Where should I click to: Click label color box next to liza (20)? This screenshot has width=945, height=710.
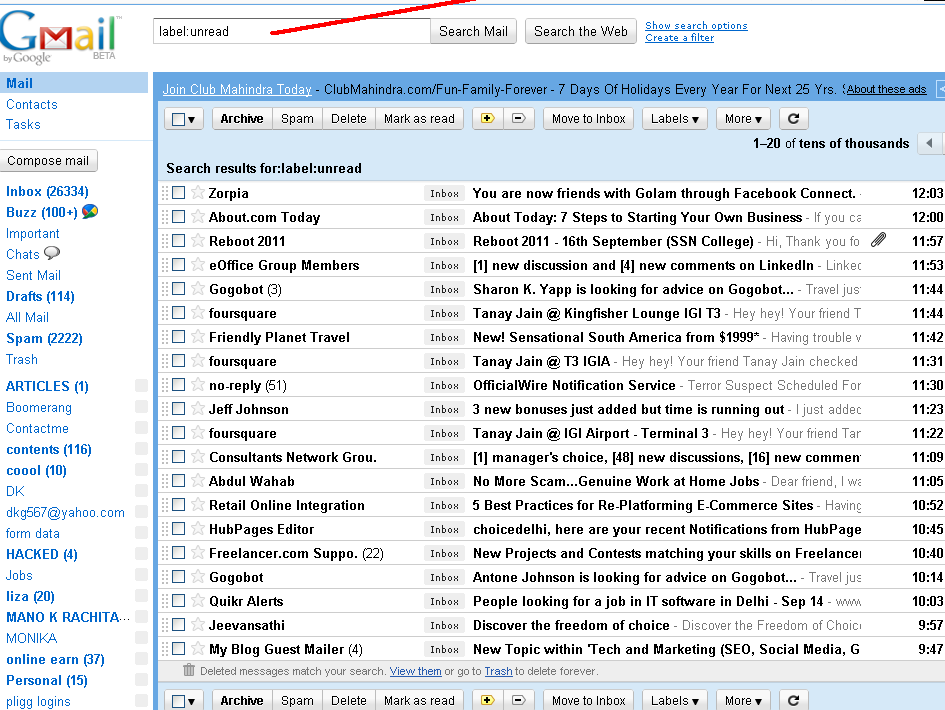(x=141, y=595)
